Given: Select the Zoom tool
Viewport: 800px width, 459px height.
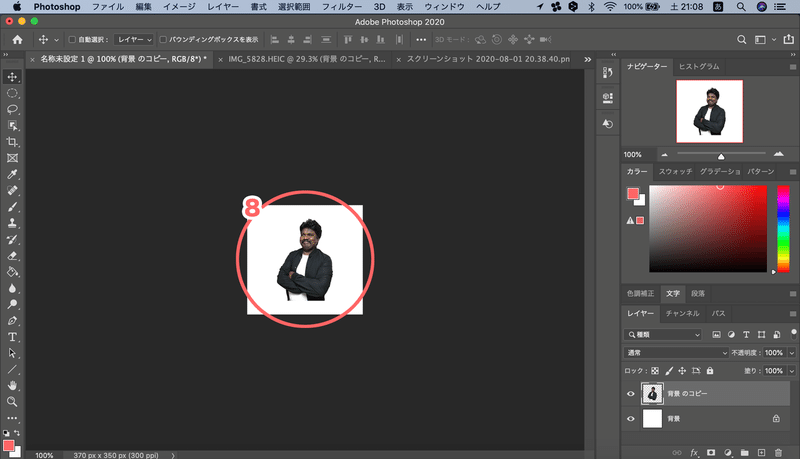Looking at the screenshot, I should 12,402.
